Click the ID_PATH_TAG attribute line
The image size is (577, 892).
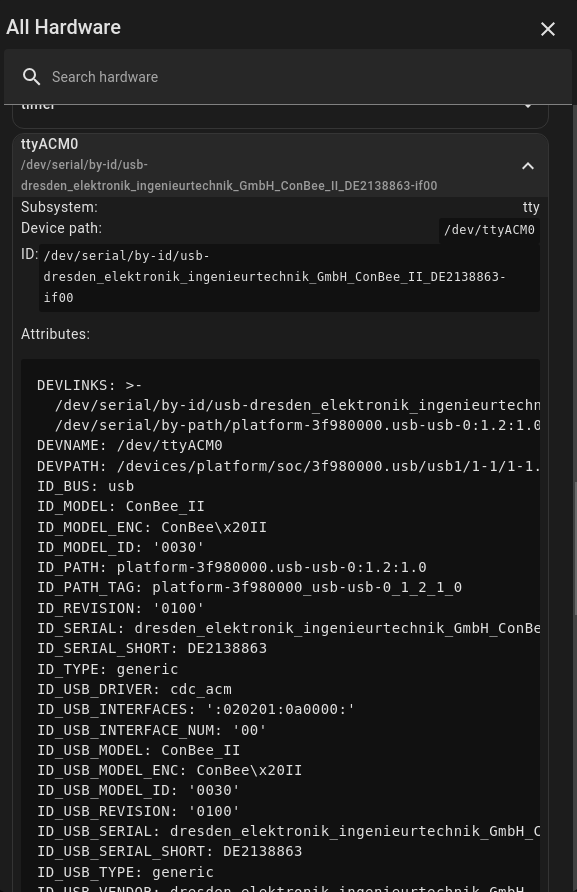pyautogui.click(x=249, y=587)
